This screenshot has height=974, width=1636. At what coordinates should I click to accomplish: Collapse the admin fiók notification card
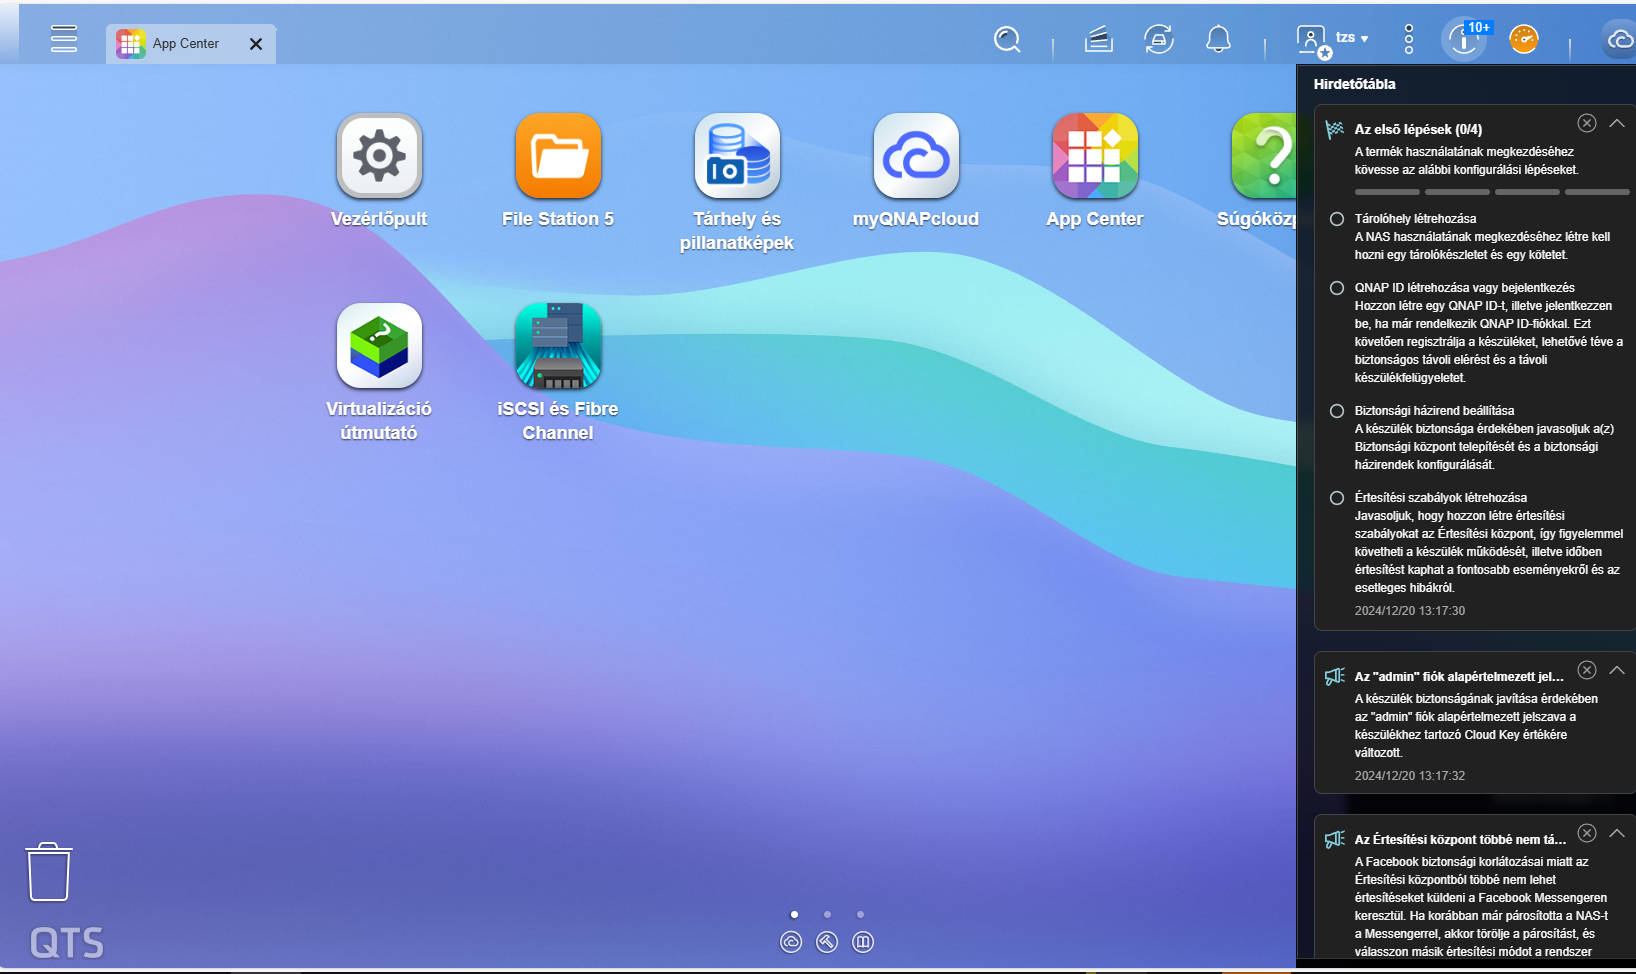coord(1617,670)
